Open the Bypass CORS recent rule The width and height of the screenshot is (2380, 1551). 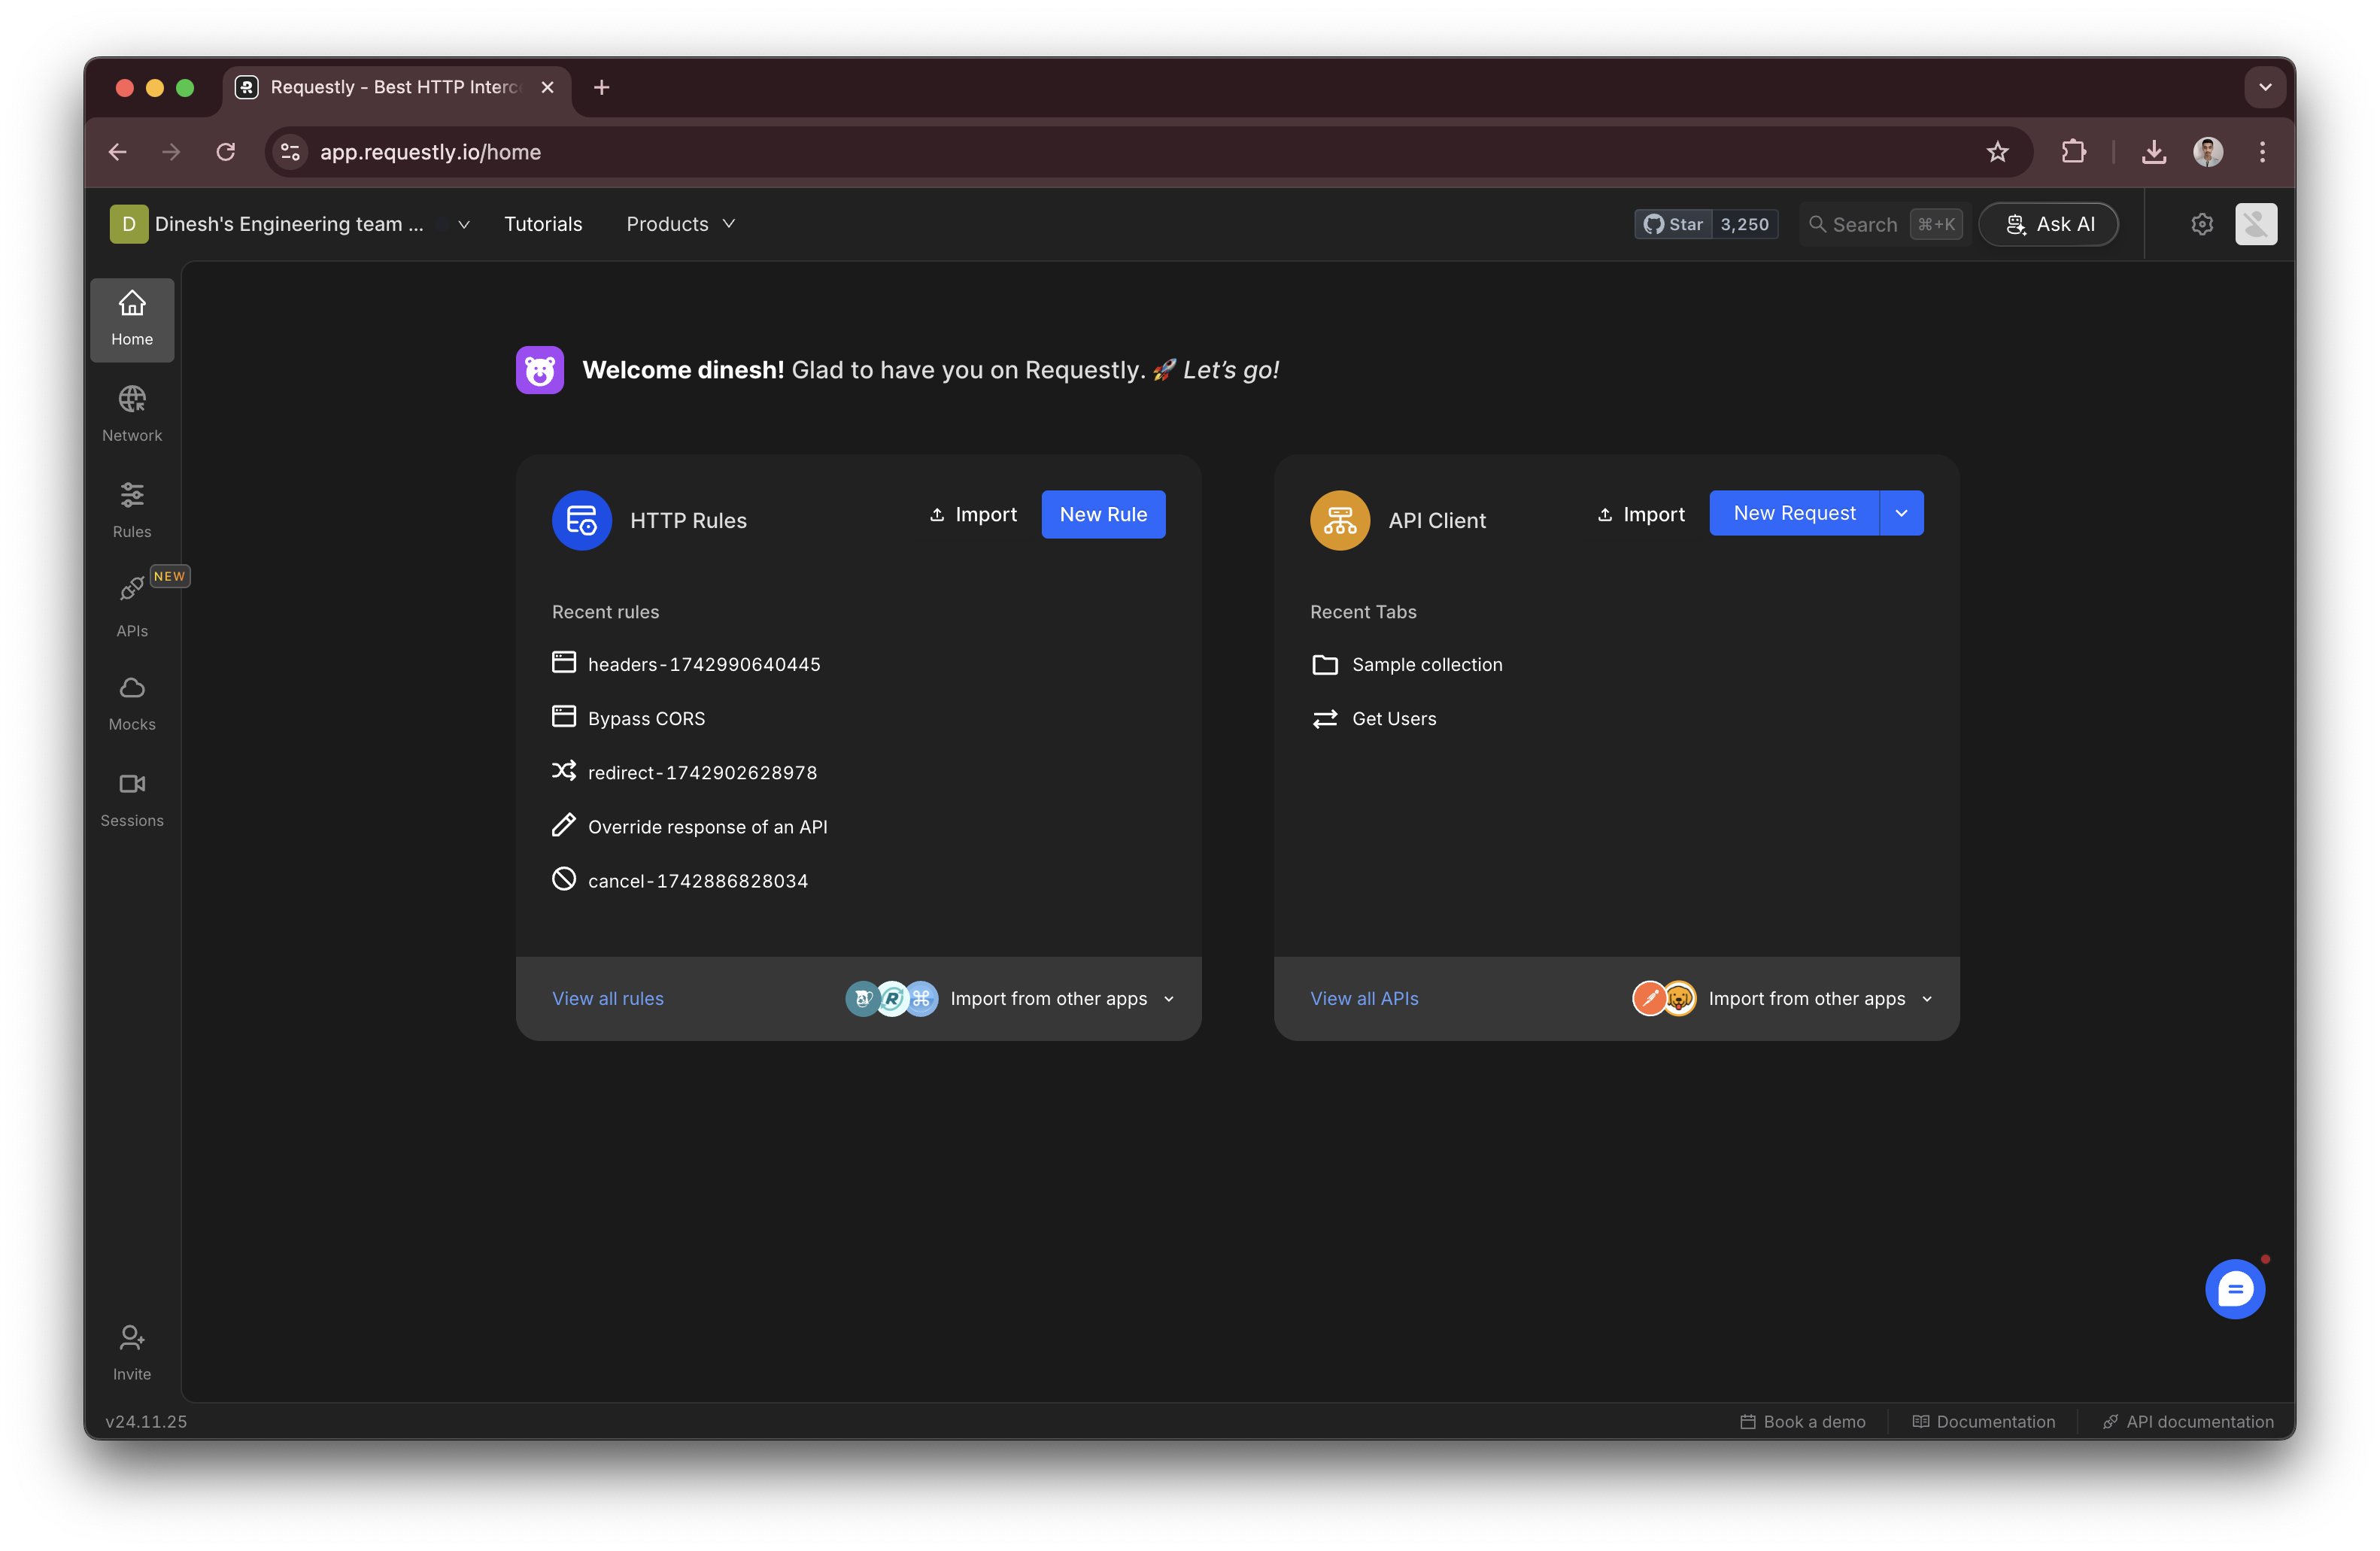646,718
